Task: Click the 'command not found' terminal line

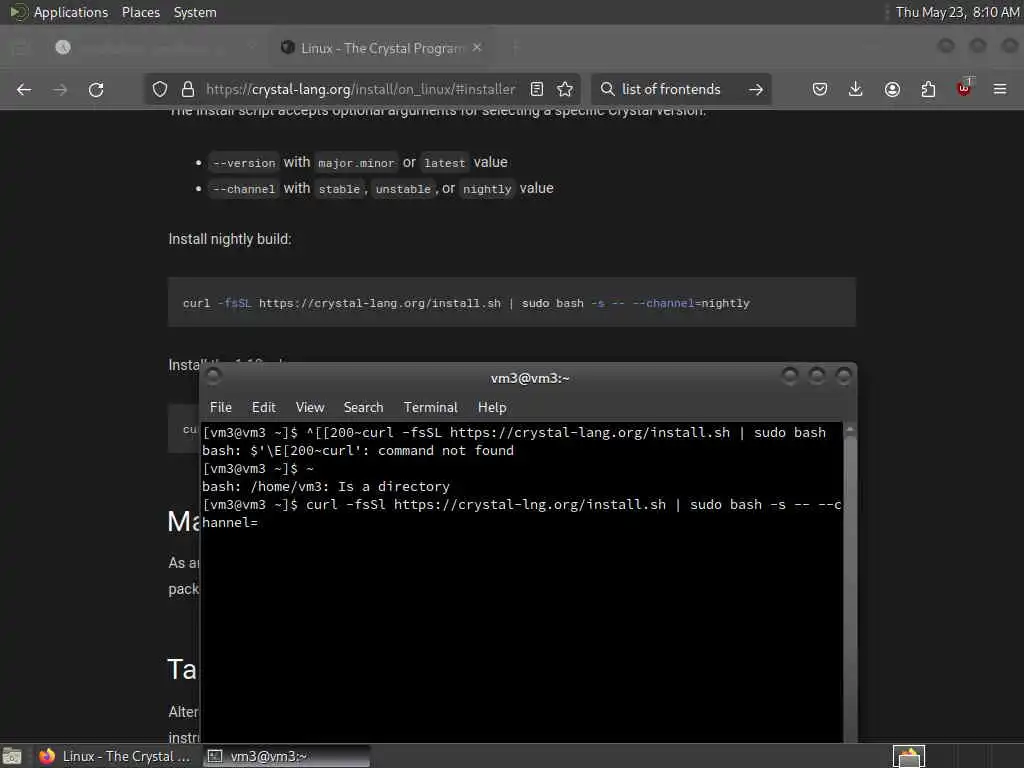Action: point(358,451)
